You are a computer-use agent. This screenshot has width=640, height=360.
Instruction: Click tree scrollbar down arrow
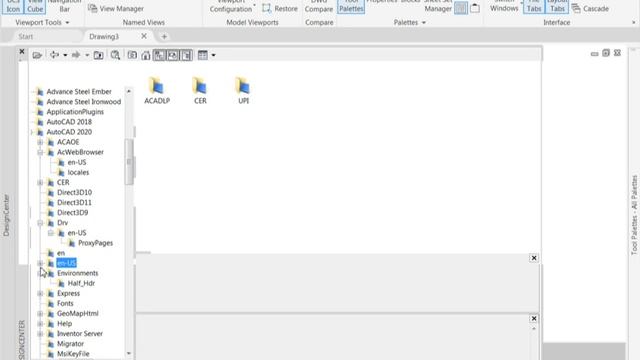pos(129,353)
